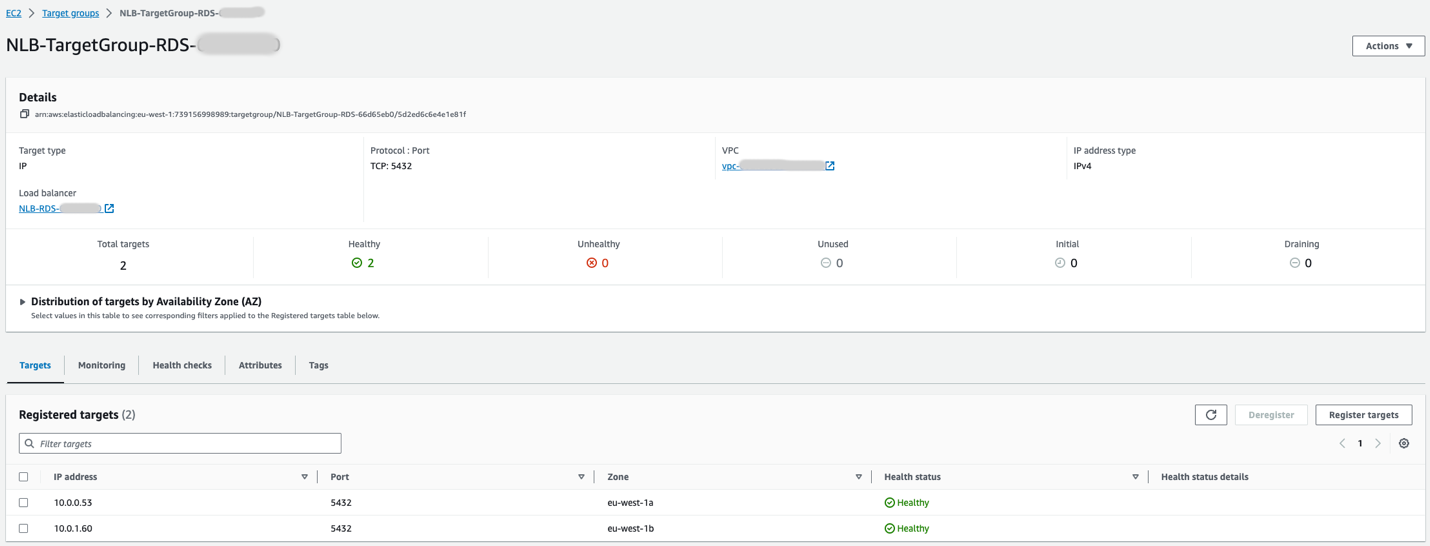The width and height of the screenshot is (1430, 546).
Task: Click the Healthy count 2
Action: 371,263
